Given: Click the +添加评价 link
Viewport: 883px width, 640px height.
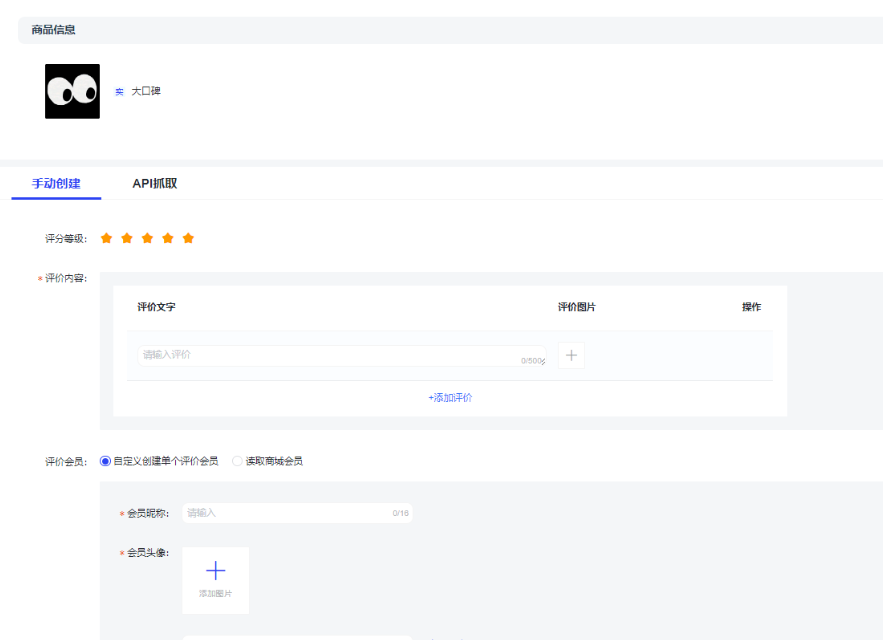Looking at the screenshot, I should 450,397.
